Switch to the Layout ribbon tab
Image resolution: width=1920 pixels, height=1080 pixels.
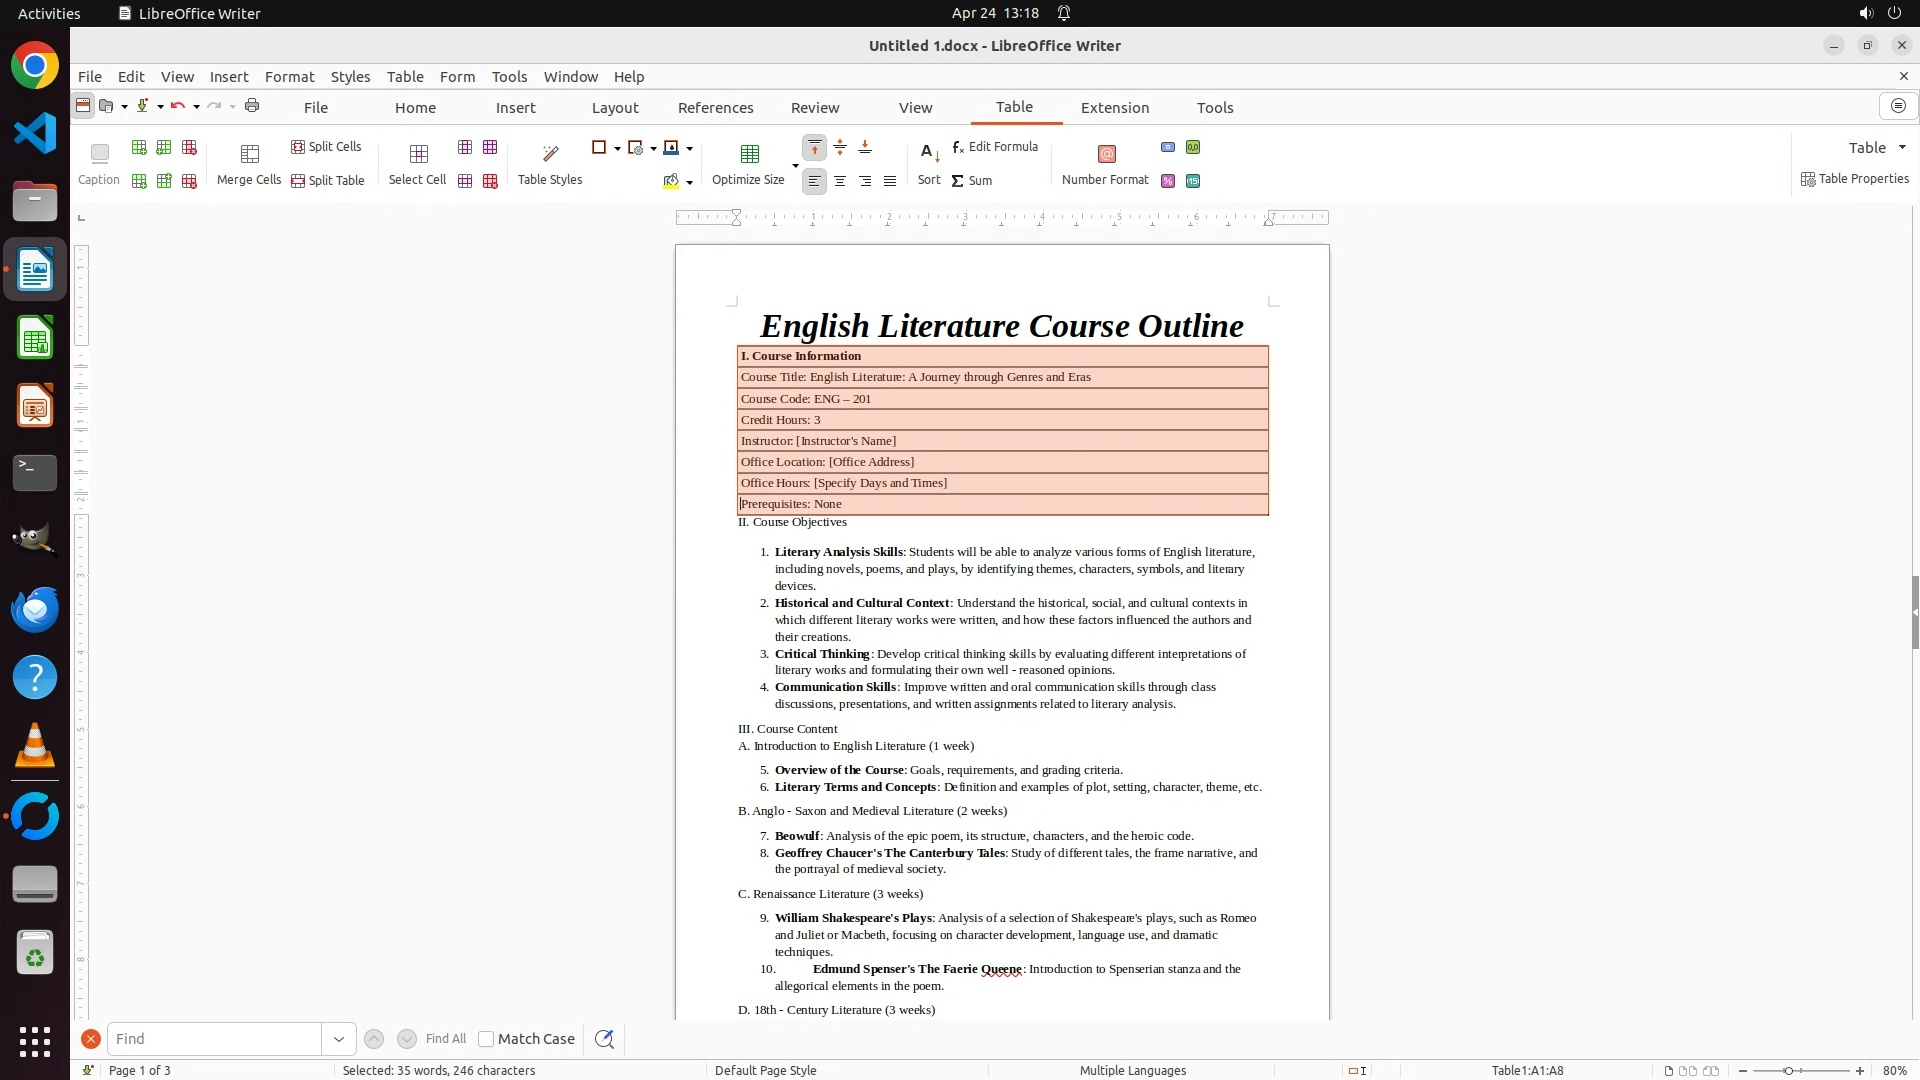tap(614, 108)
